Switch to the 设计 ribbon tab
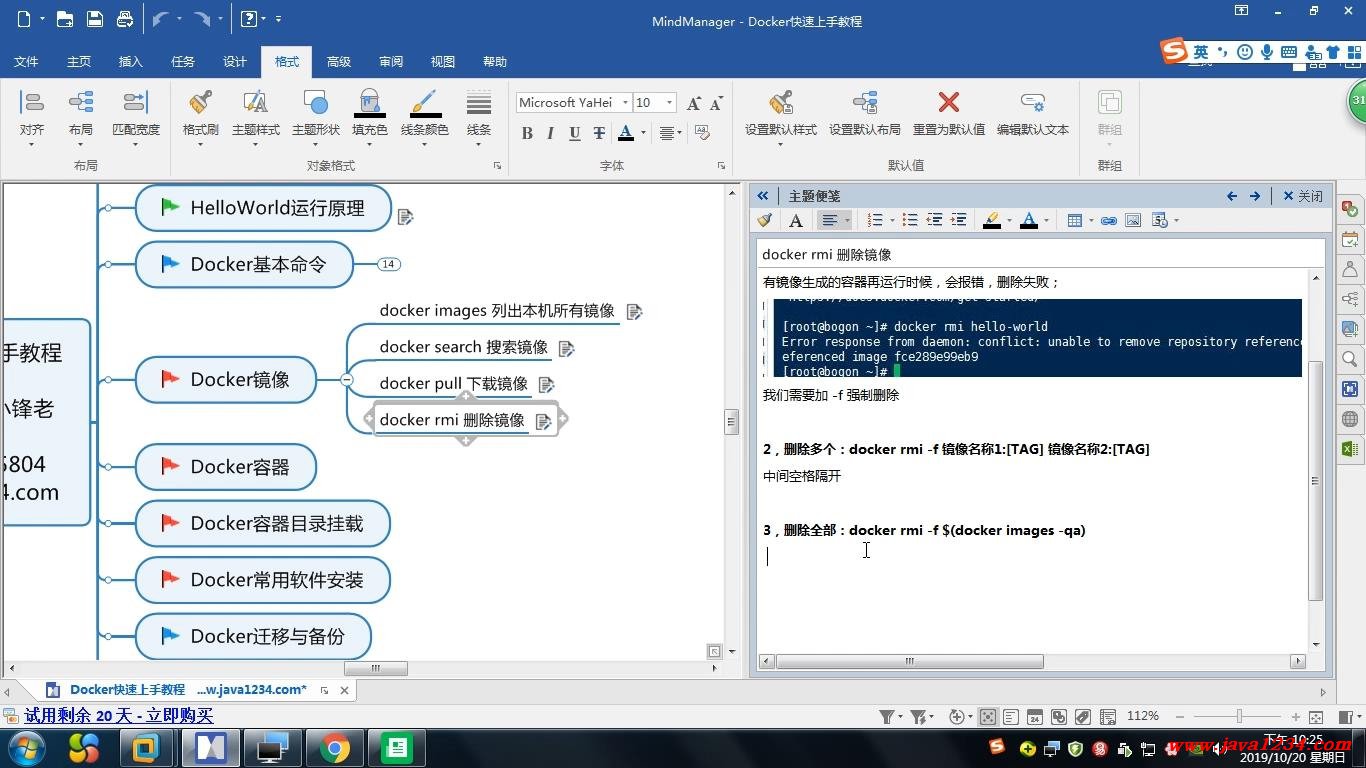This screenshot has height=768, width=1366. pyautogui.click(x=235, y=61)
